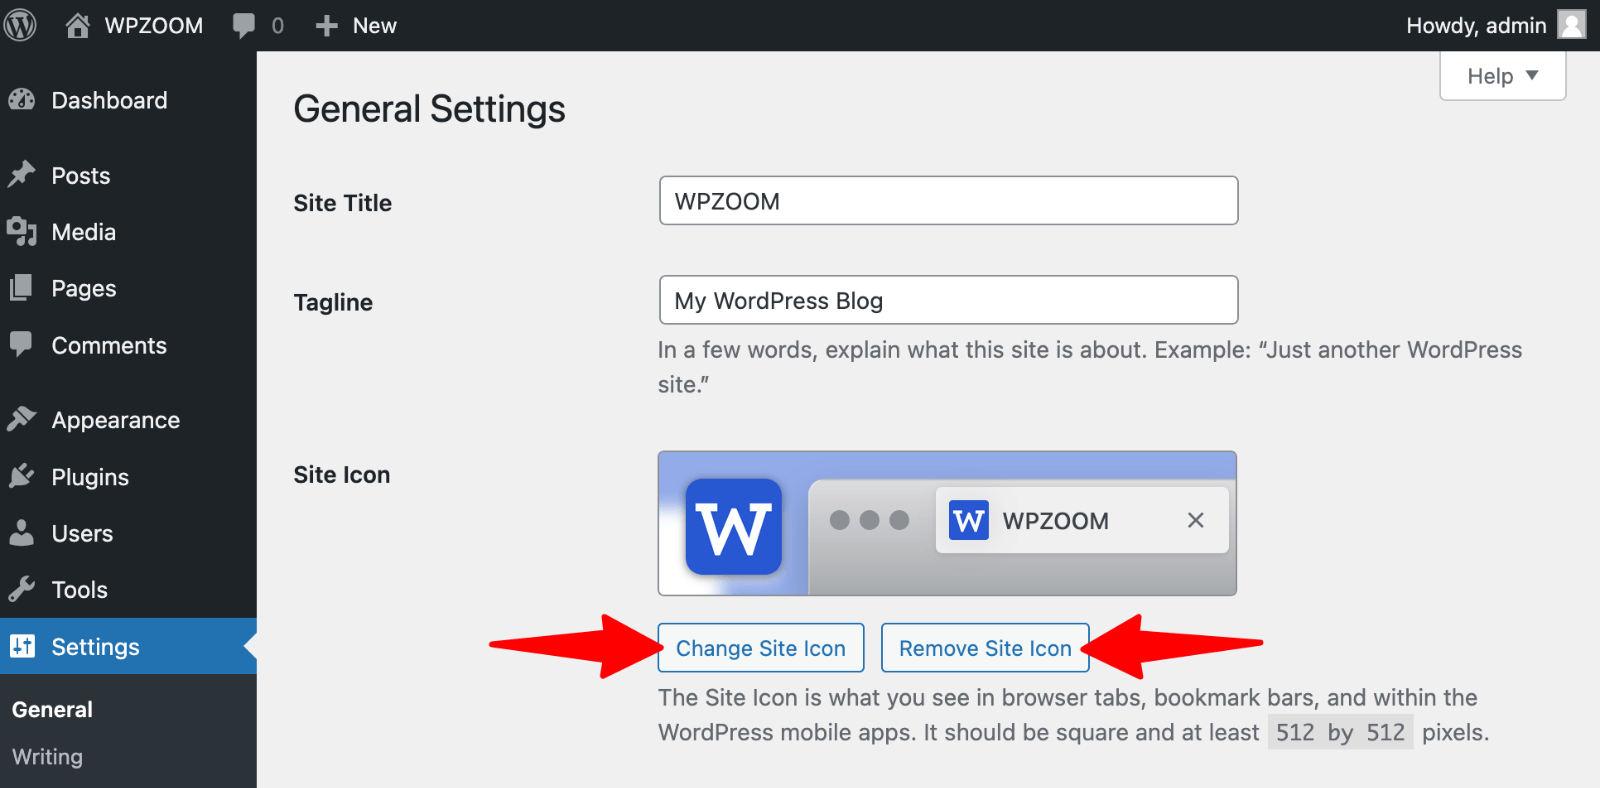Click the General Settings heading
This screenshot has width=1600, height=788.
[x=429, y=109]
